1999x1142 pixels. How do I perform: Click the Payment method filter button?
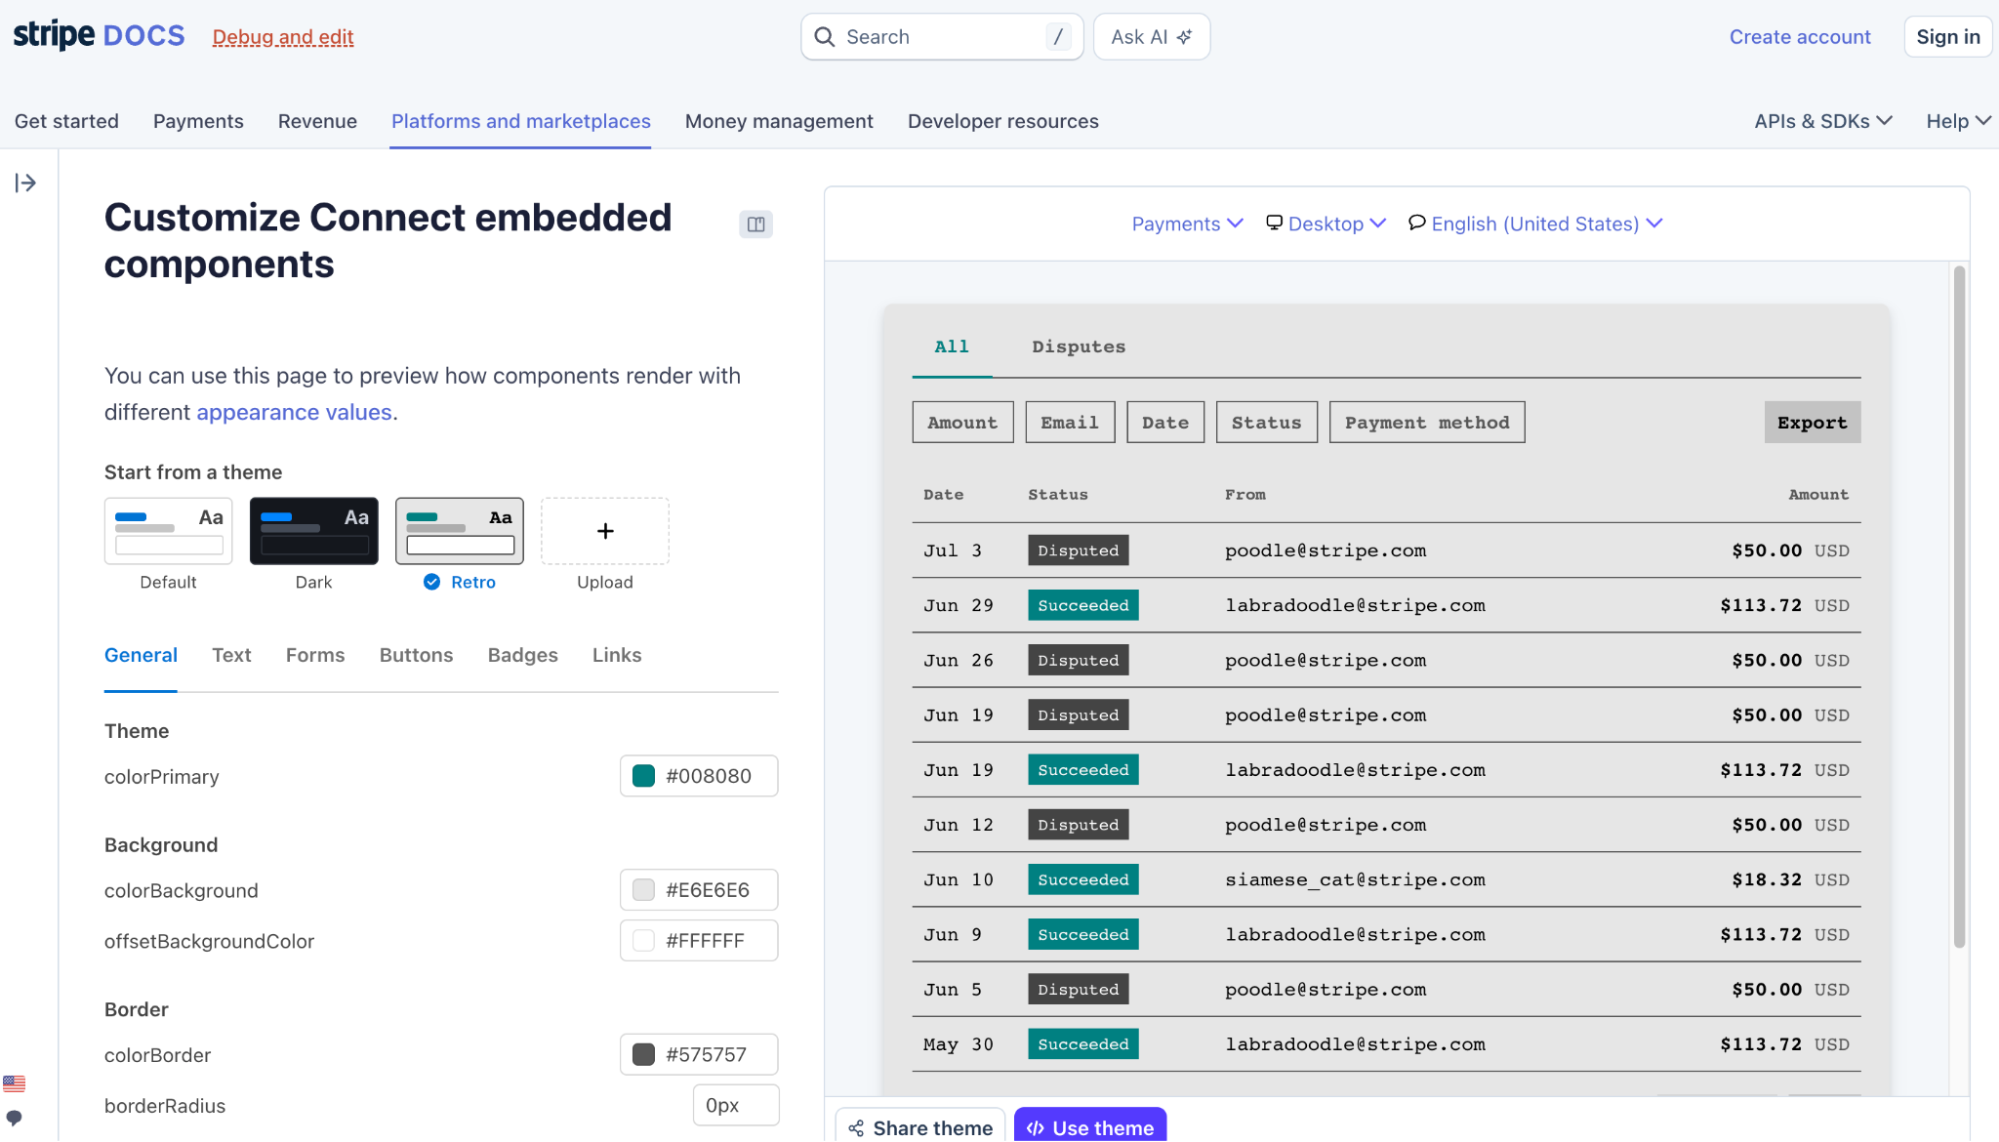tap(1427, 422)
